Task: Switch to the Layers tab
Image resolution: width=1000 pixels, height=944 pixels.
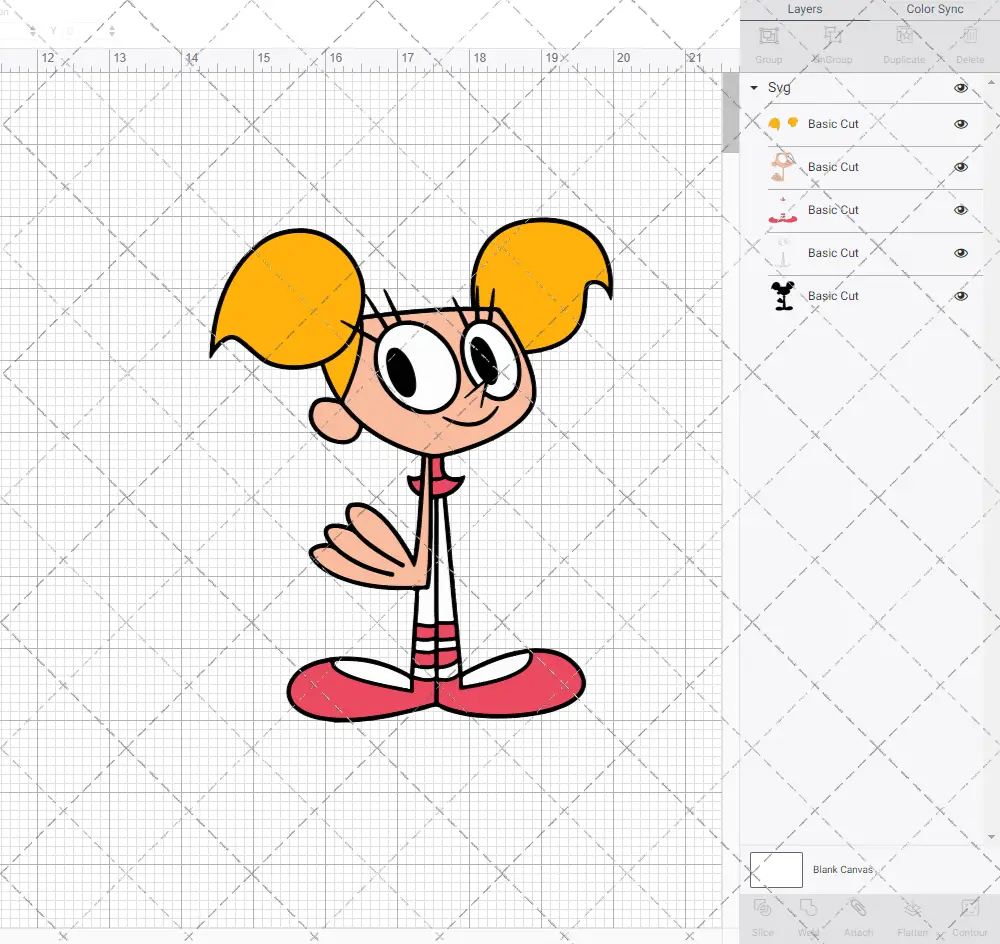Action: click(804, 10)
